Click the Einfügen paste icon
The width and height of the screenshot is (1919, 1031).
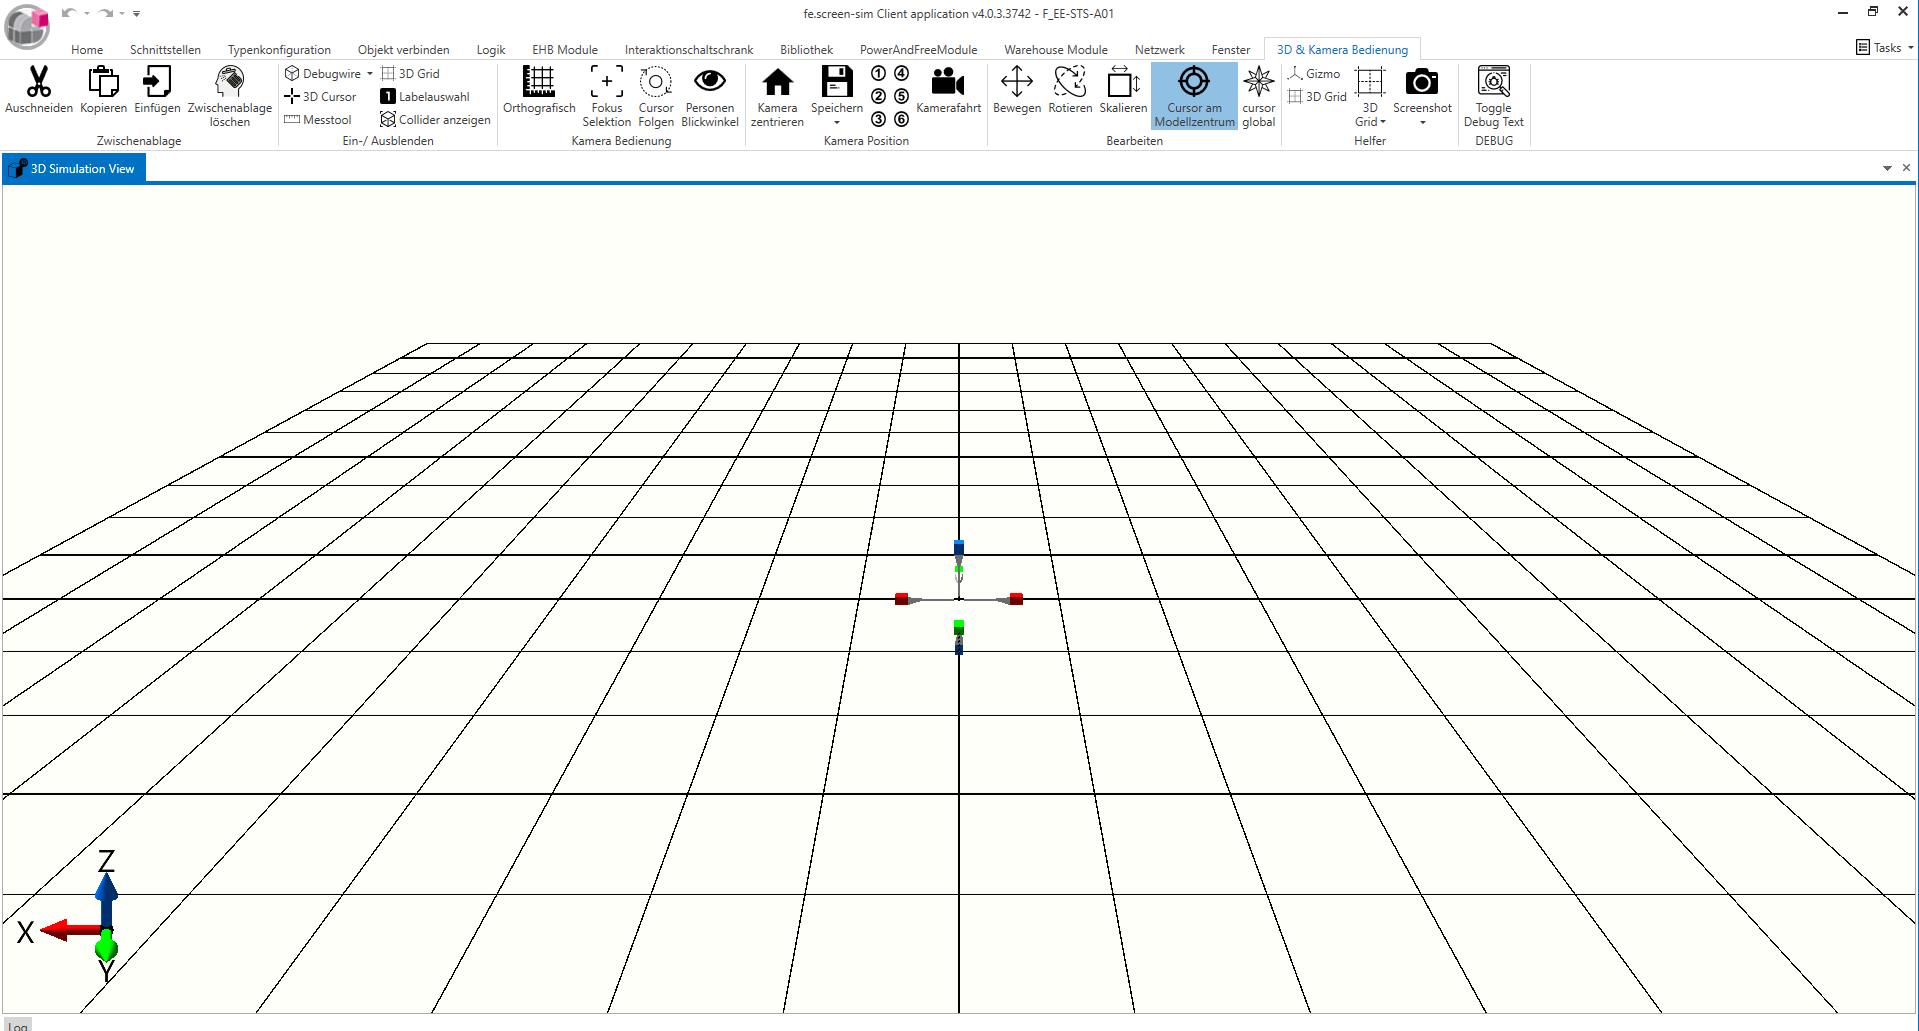[157, 82]
